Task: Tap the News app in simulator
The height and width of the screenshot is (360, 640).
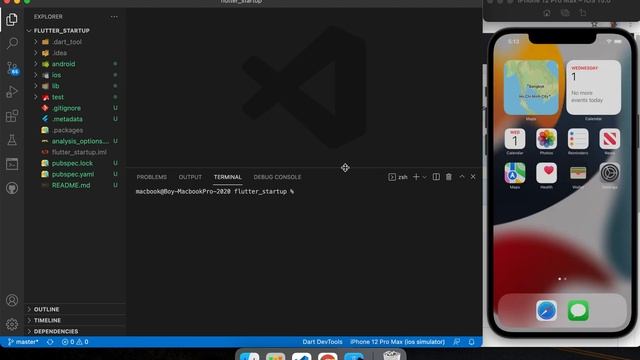Action: [610, 139]
